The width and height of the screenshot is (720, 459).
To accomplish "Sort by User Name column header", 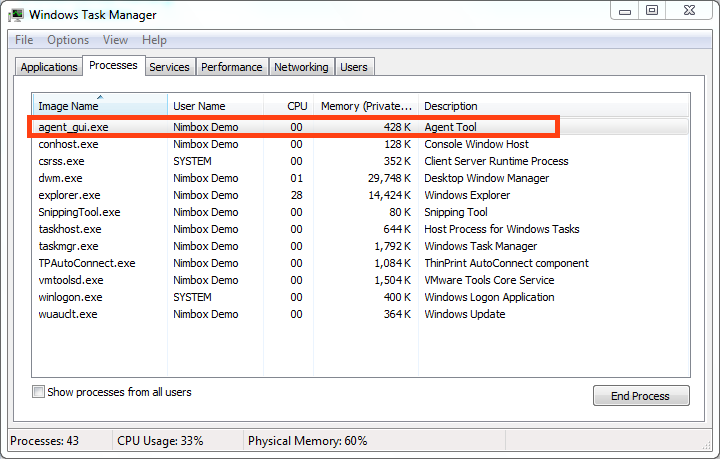I will [215, 106].
